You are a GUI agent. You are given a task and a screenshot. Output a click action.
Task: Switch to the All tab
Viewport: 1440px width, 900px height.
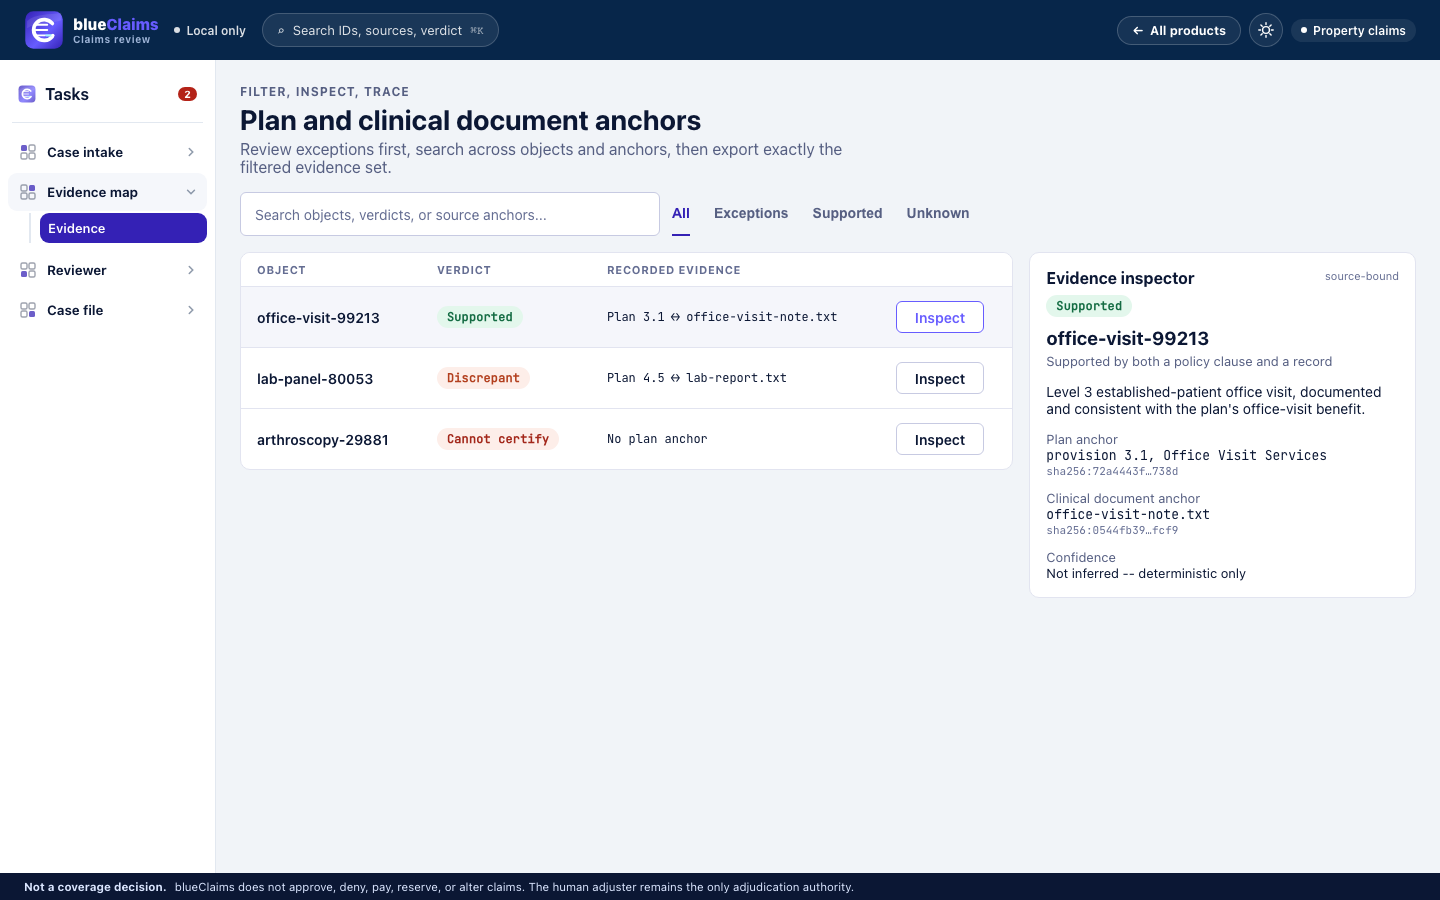(681, 213)
